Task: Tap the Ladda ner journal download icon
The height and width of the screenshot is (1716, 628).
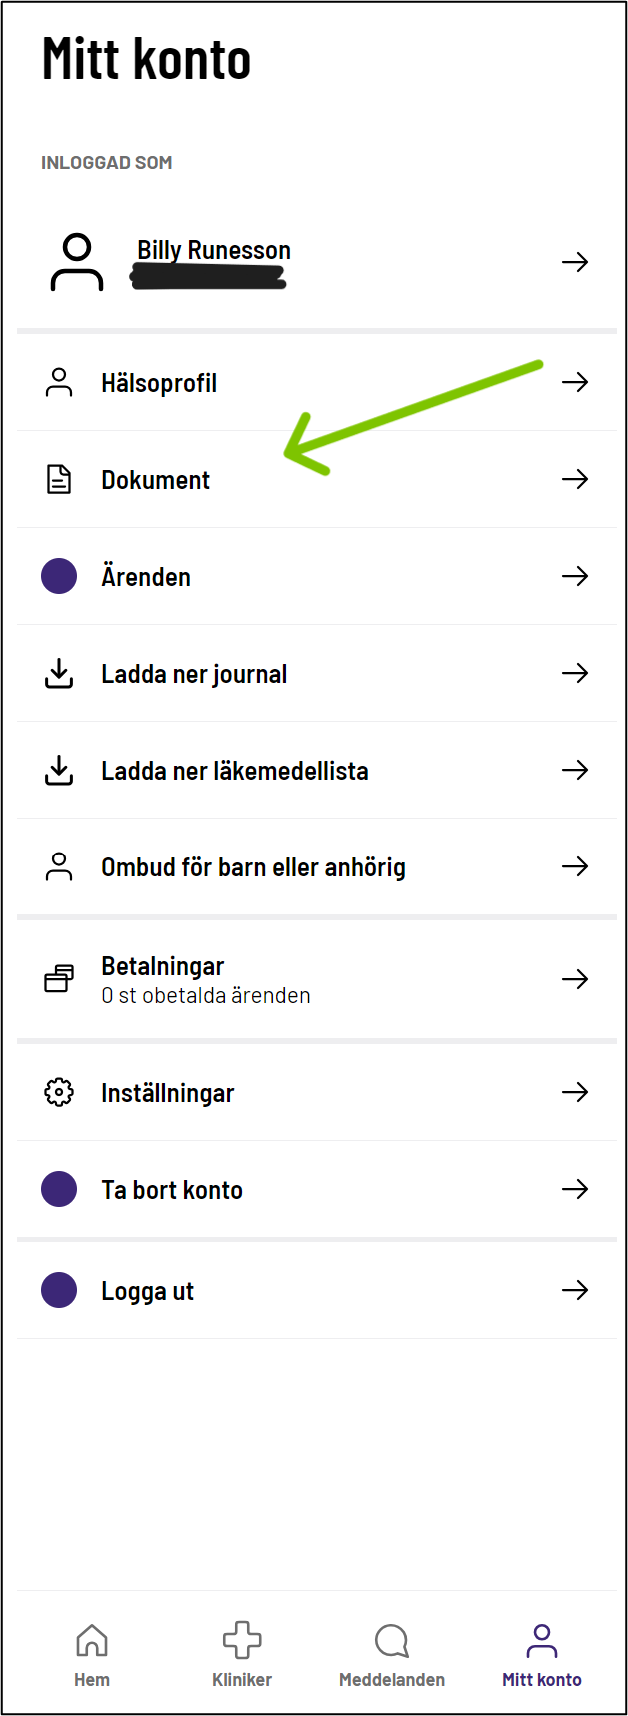Action: click(x=59, y=674)
